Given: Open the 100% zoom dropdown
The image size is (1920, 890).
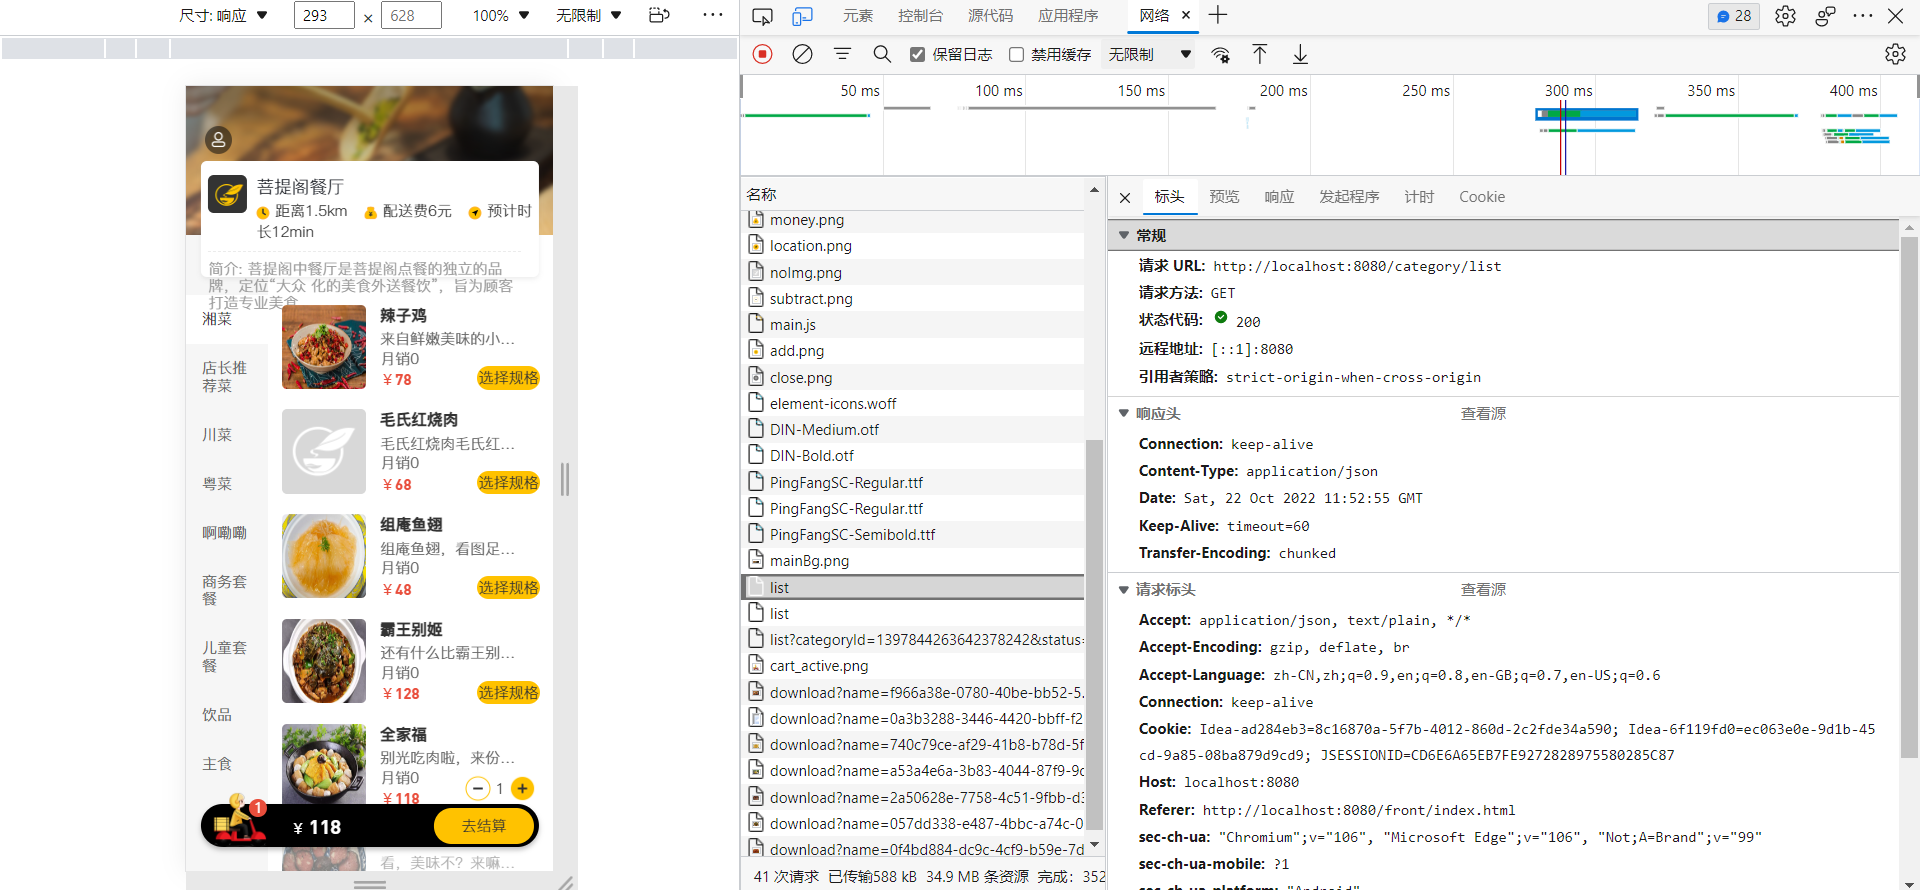Looking at the screenshot, I should click(x=501, y=15).
